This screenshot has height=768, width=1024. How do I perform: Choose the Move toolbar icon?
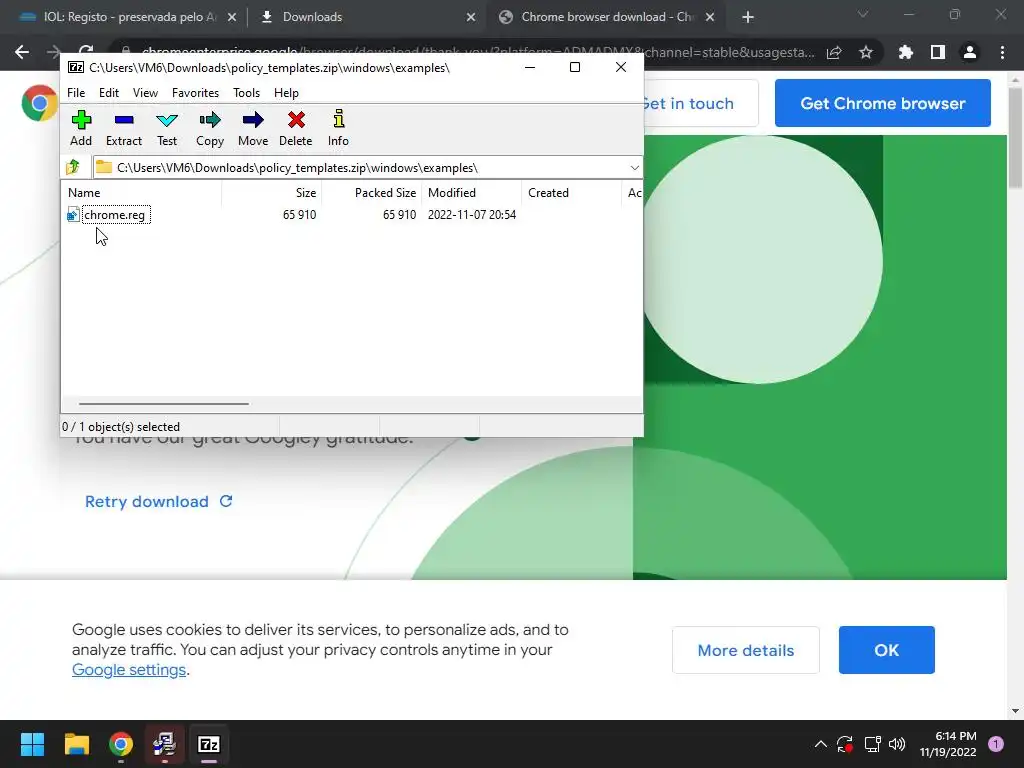coord(253,128)
